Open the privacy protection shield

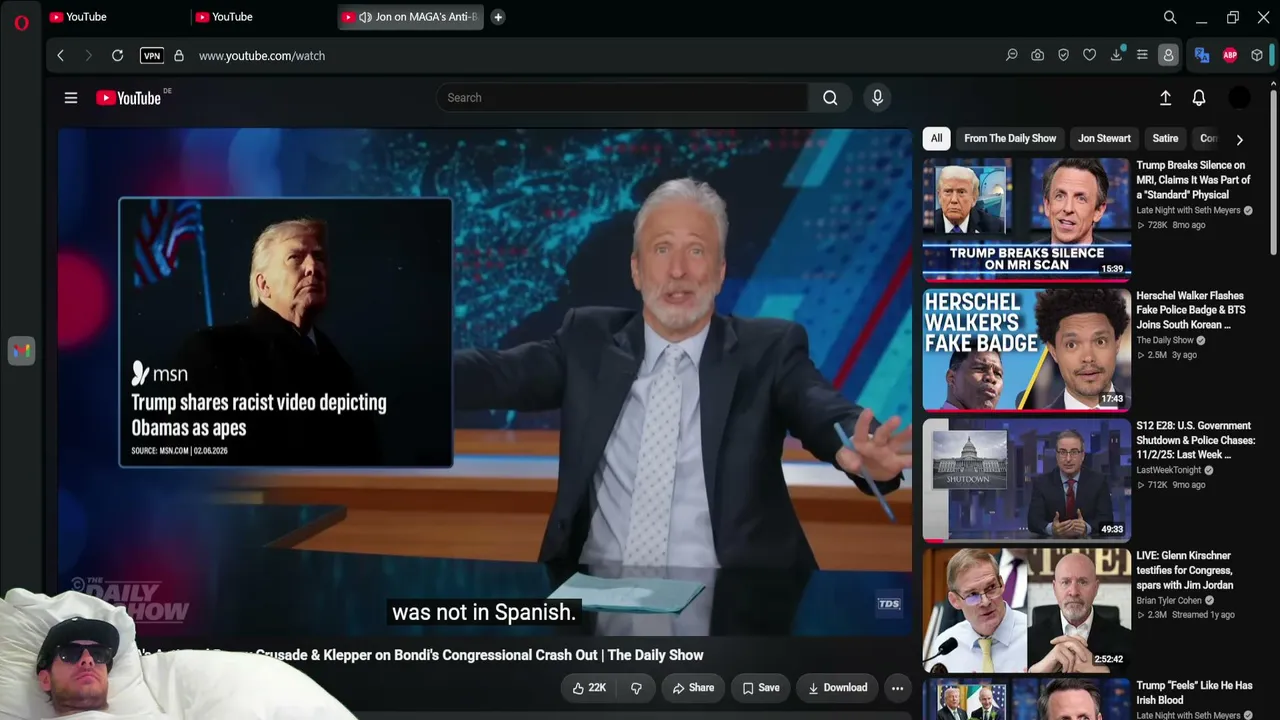pyautogui.click(x=1064, y=56)
